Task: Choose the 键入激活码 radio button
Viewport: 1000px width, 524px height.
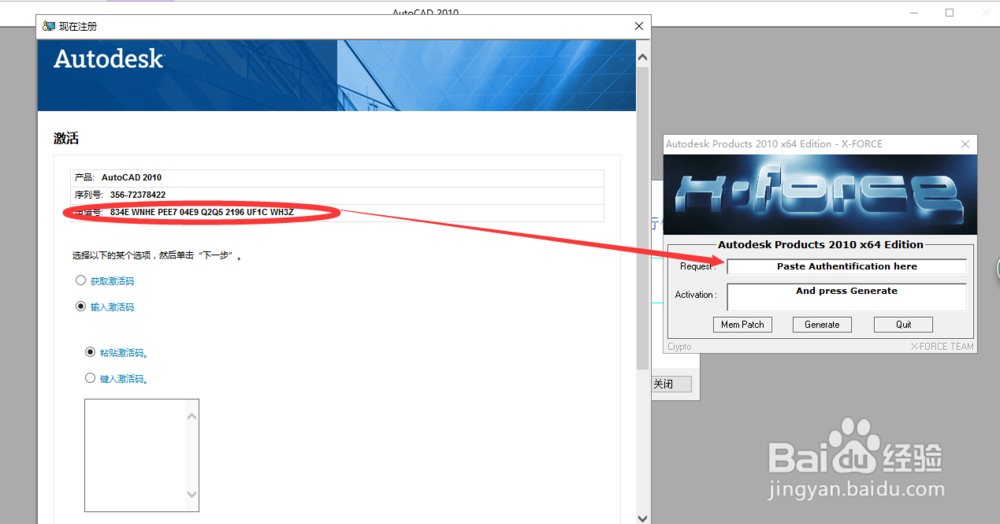Action: (90, 378)
